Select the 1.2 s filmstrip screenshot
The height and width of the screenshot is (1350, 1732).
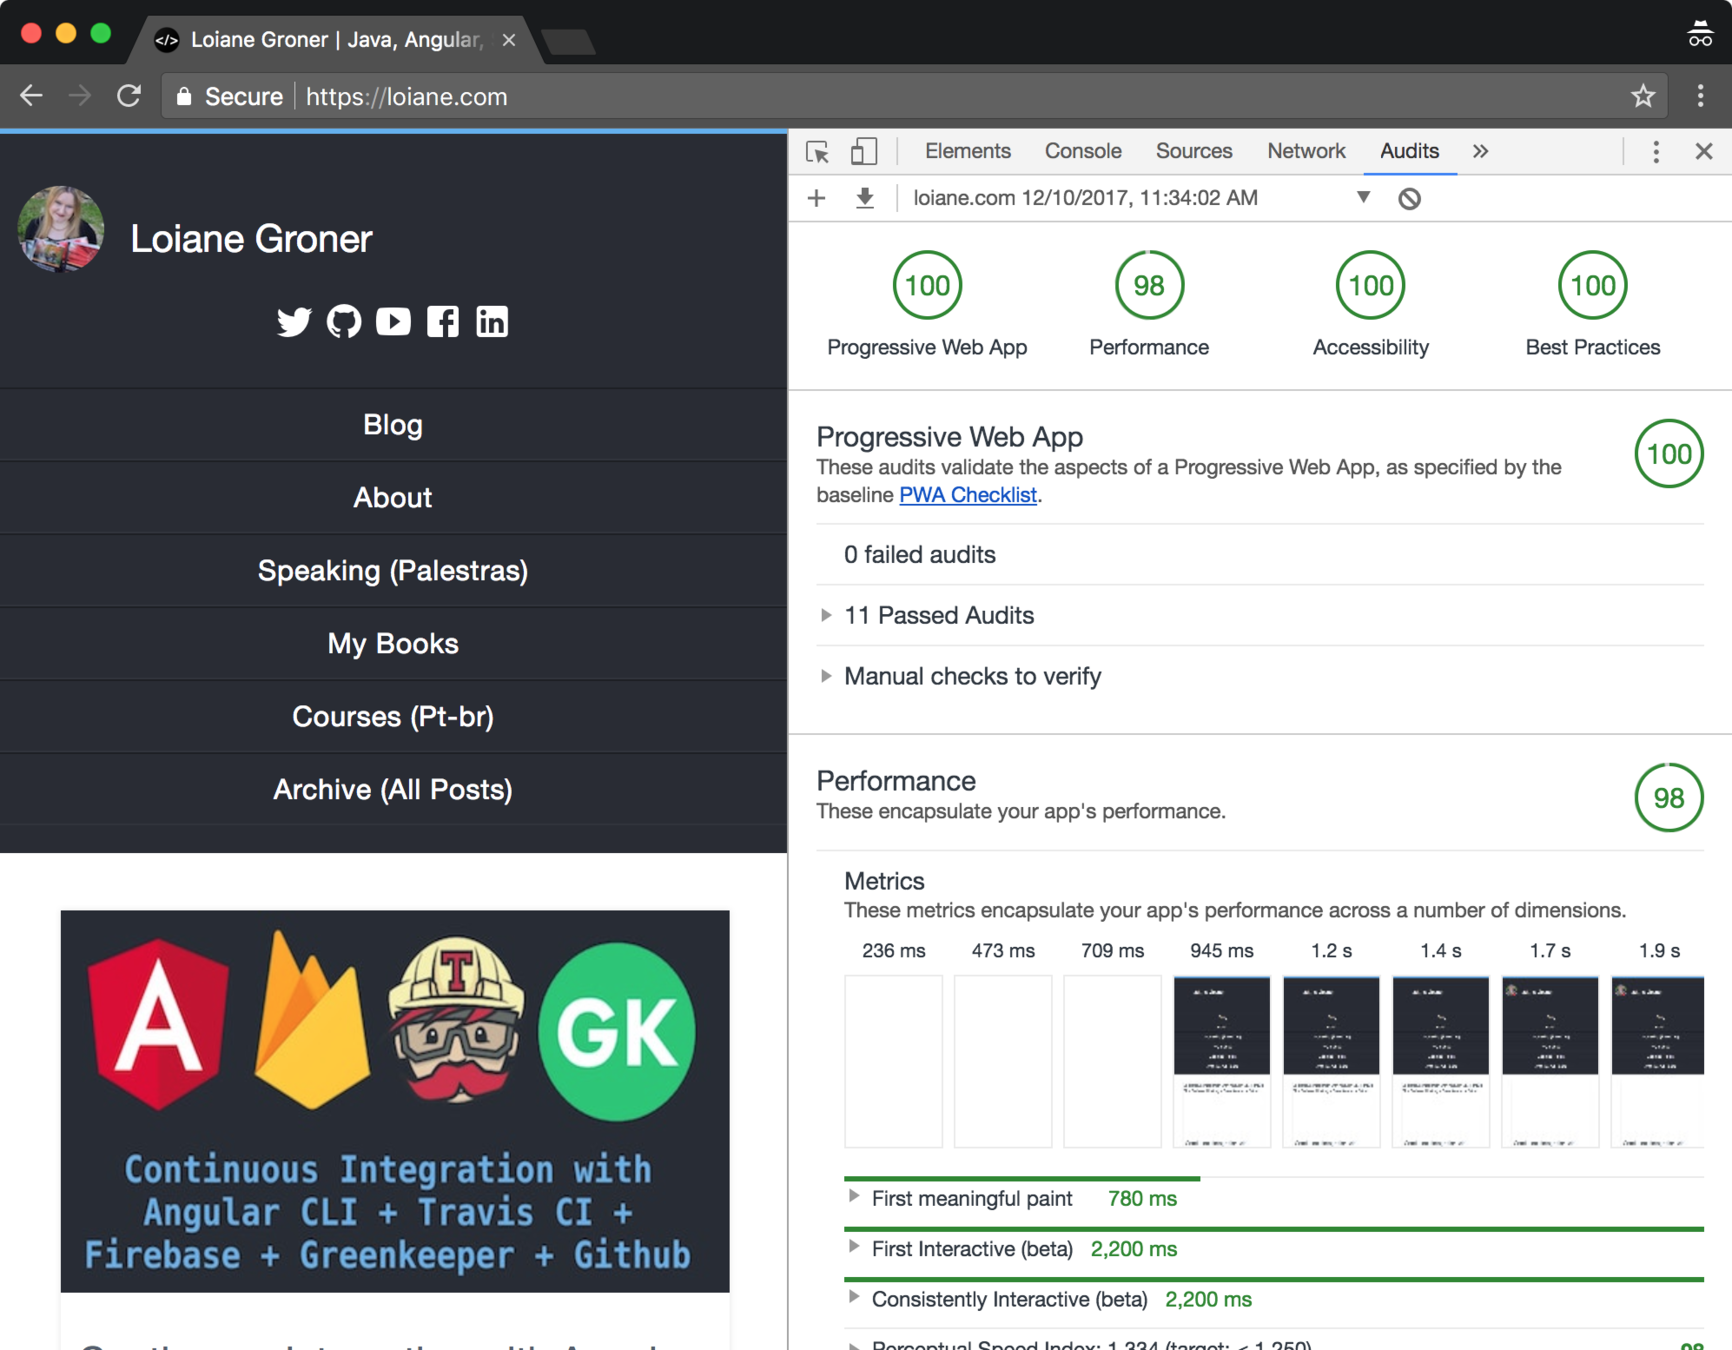(x=1331, y=1062)
